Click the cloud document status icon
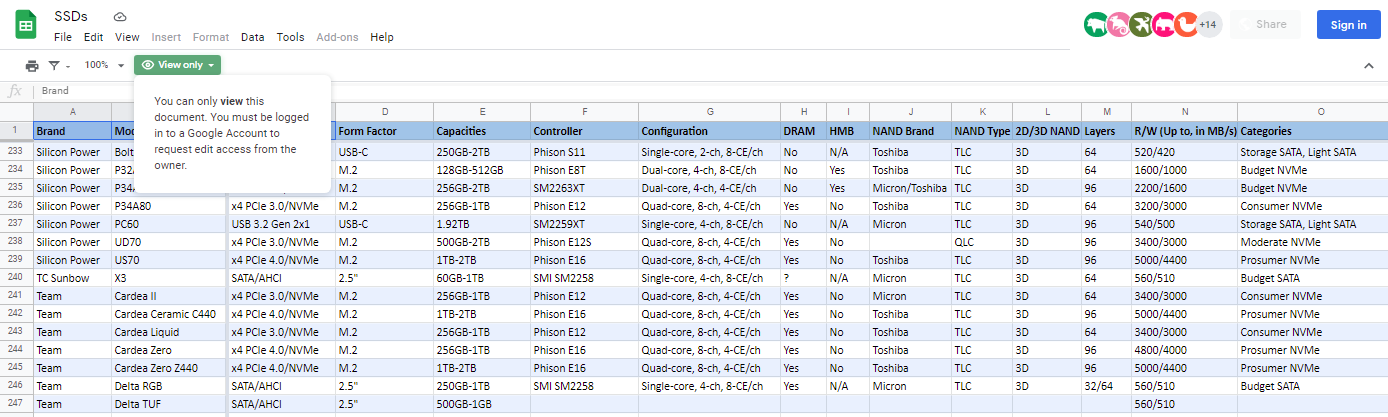 [x=121, y=17]
